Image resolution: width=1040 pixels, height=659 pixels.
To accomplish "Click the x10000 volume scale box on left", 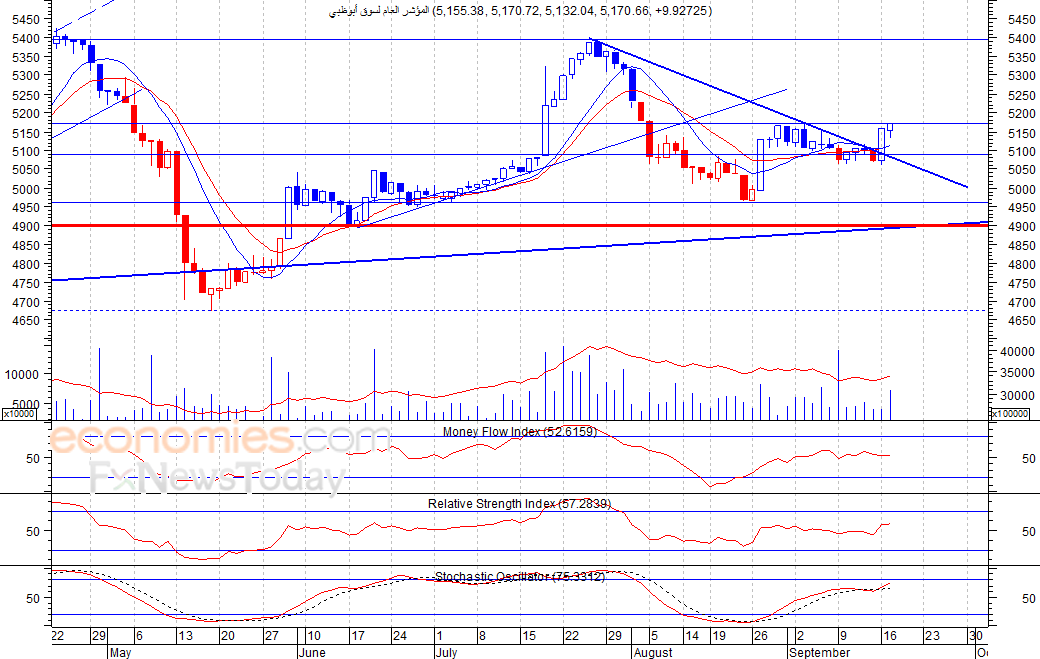I will [x=19, y=414].
